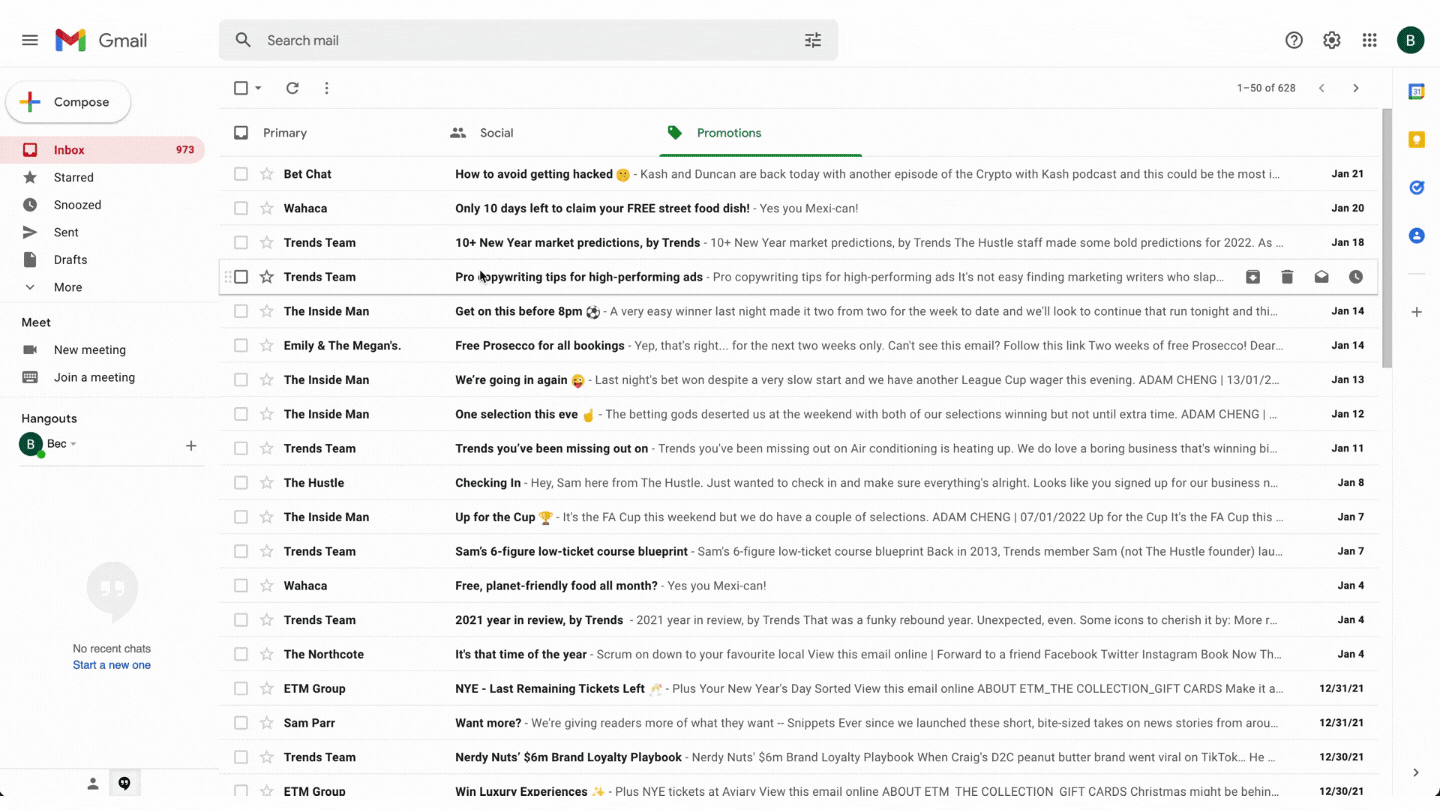Get add-ons with plus icon
Viewport: 1440px width, 810px height.
click(1416, 312)
